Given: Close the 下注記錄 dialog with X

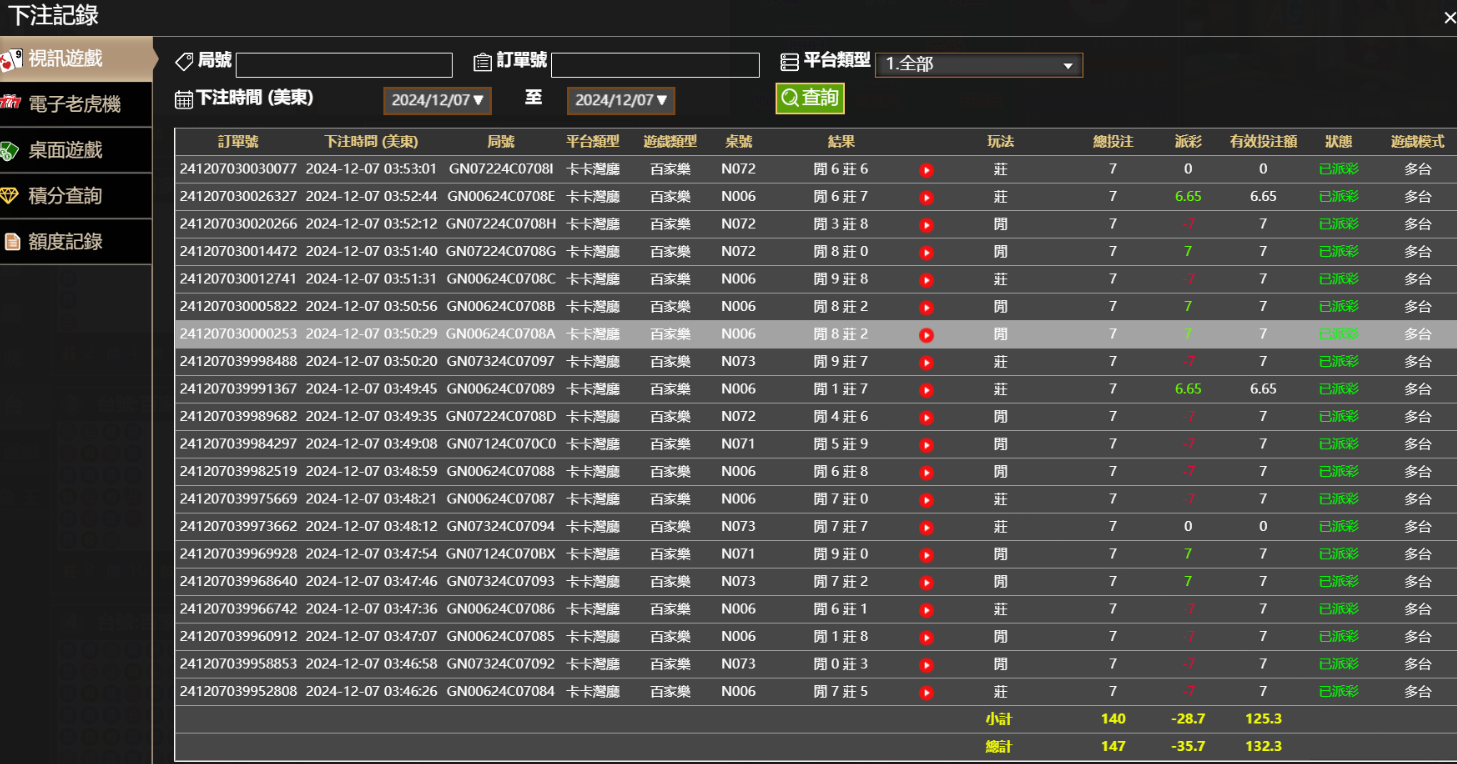Looking at the screenshot, I should [x=1449, y=18].
